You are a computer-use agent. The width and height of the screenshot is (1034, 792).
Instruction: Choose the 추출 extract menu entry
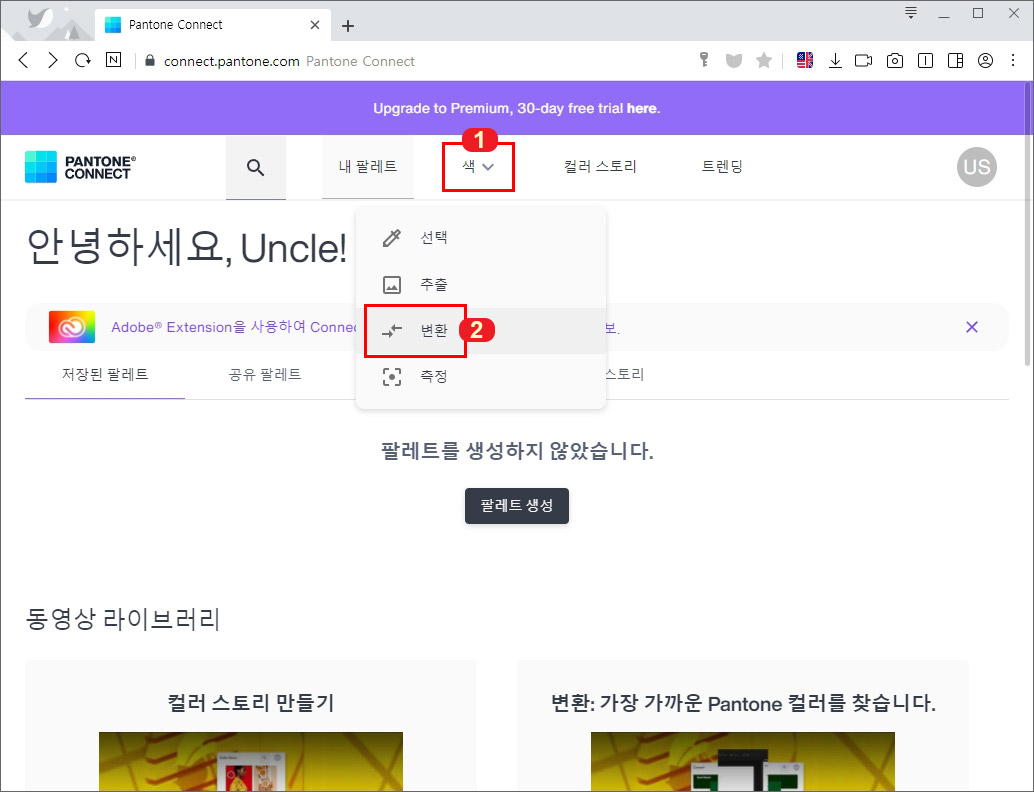[481, 284]
